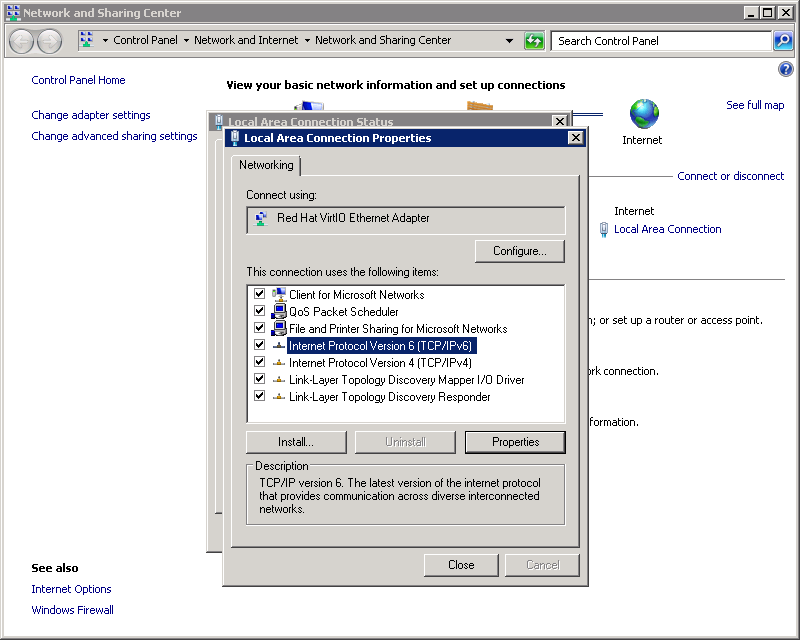Select Internet Protocol Version 4 (TCP/IPv4)

pos(380,363)
